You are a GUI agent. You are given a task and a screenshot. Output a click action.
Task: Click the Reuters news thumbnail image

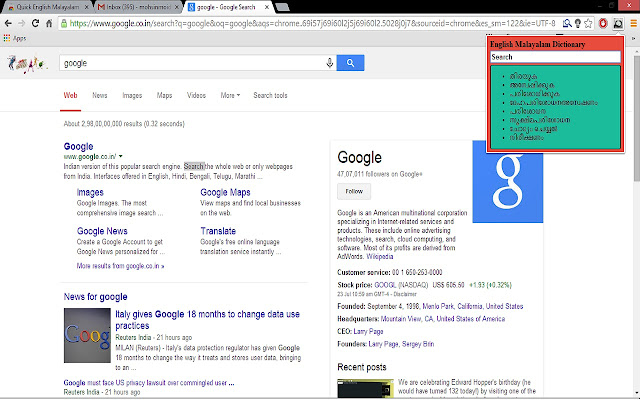(x=87, y=336)
